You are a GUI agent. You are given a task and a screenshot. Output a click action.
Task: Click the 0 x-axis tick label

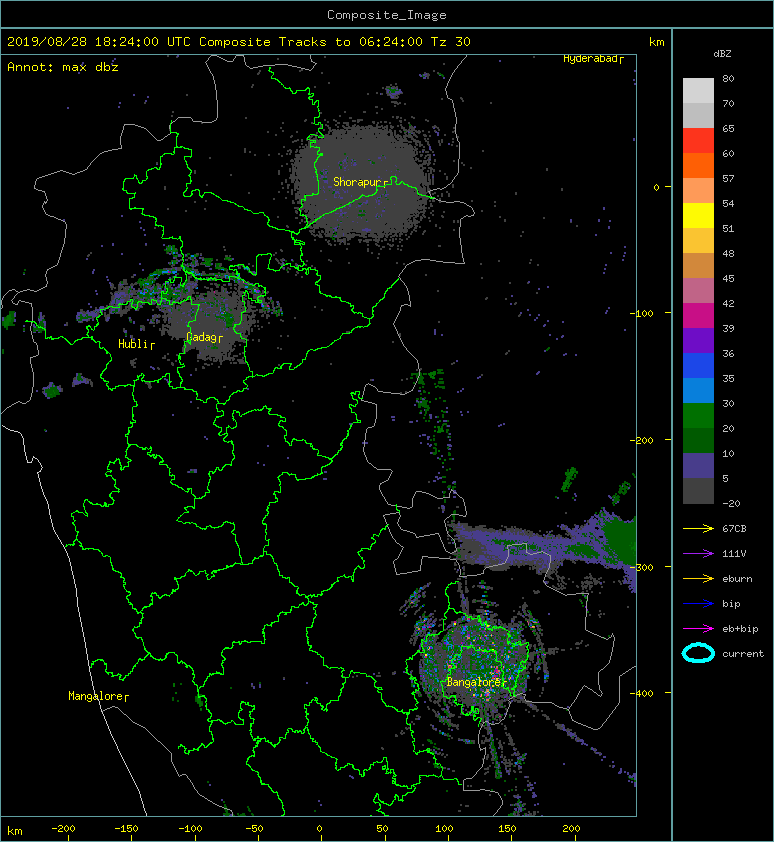click(x=319, y=829)
